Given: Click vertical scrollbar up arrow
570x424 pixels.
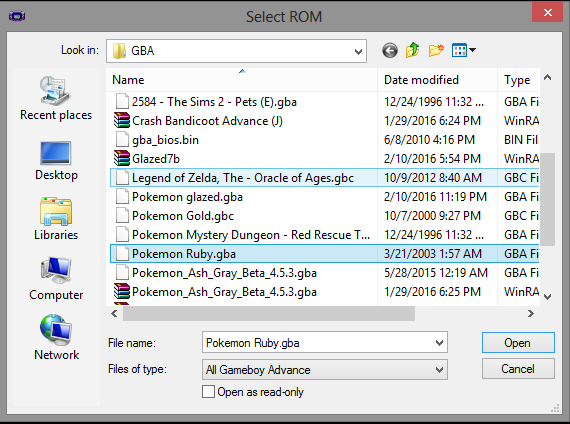Looking at the screenshot, I should click(x=547, y=77).
